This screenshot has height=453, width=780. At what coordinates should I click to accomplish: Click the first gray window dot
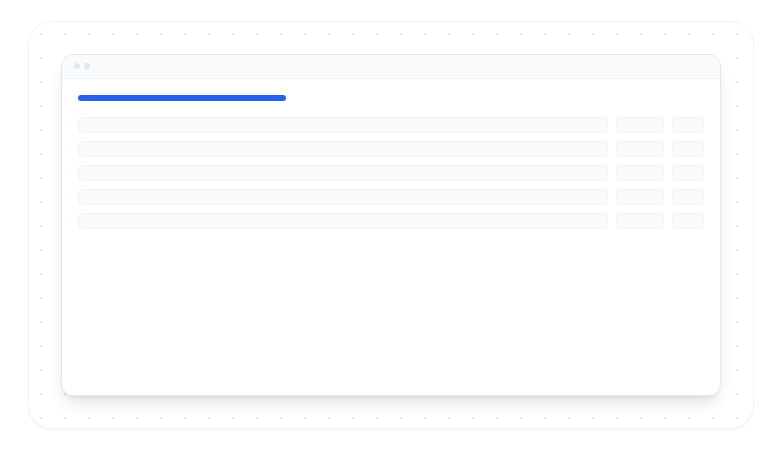(x=77, y=66)
